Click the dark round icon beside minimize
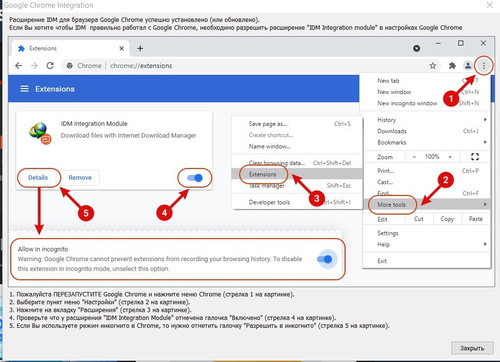This screenshot has height=362, width=500. pos(416,48)
